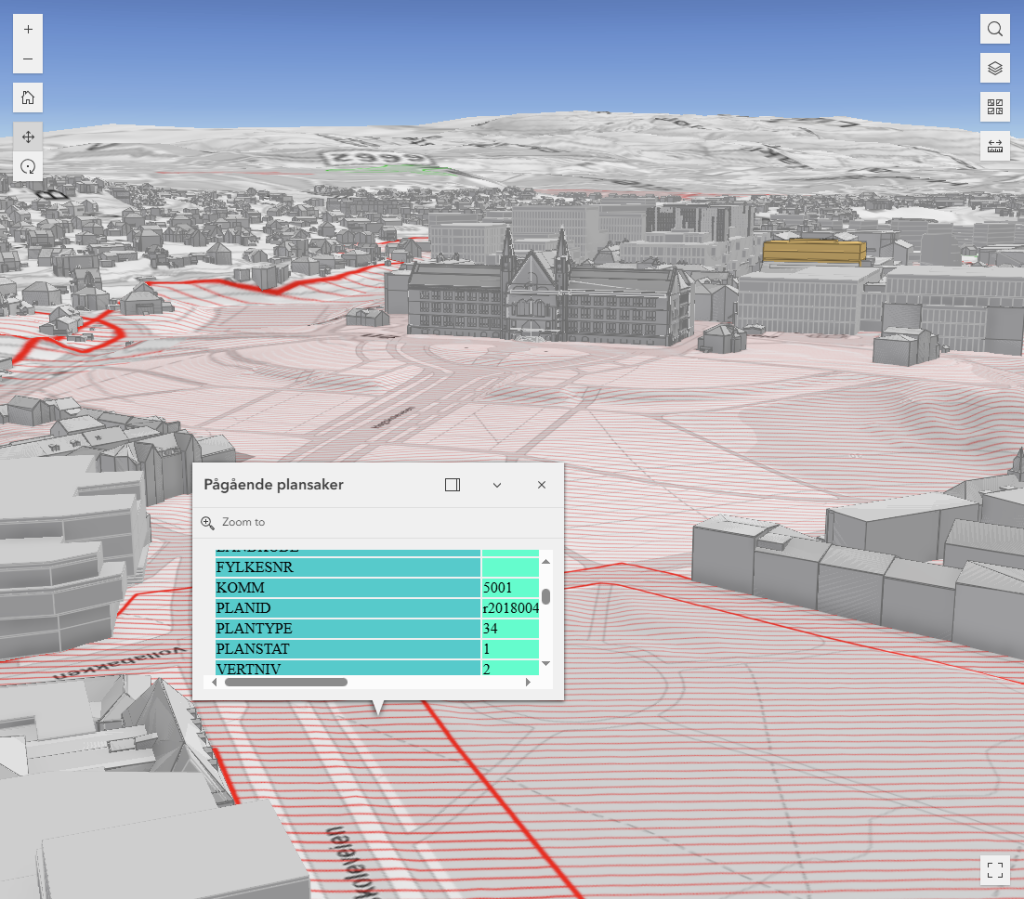
Task: Select the KOMM attribute label
Action: (240, 588)
